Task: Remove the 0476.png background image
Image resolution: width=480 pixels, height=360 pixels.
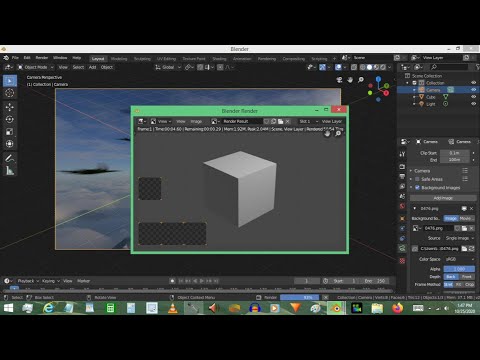Action: coord(472,208)
